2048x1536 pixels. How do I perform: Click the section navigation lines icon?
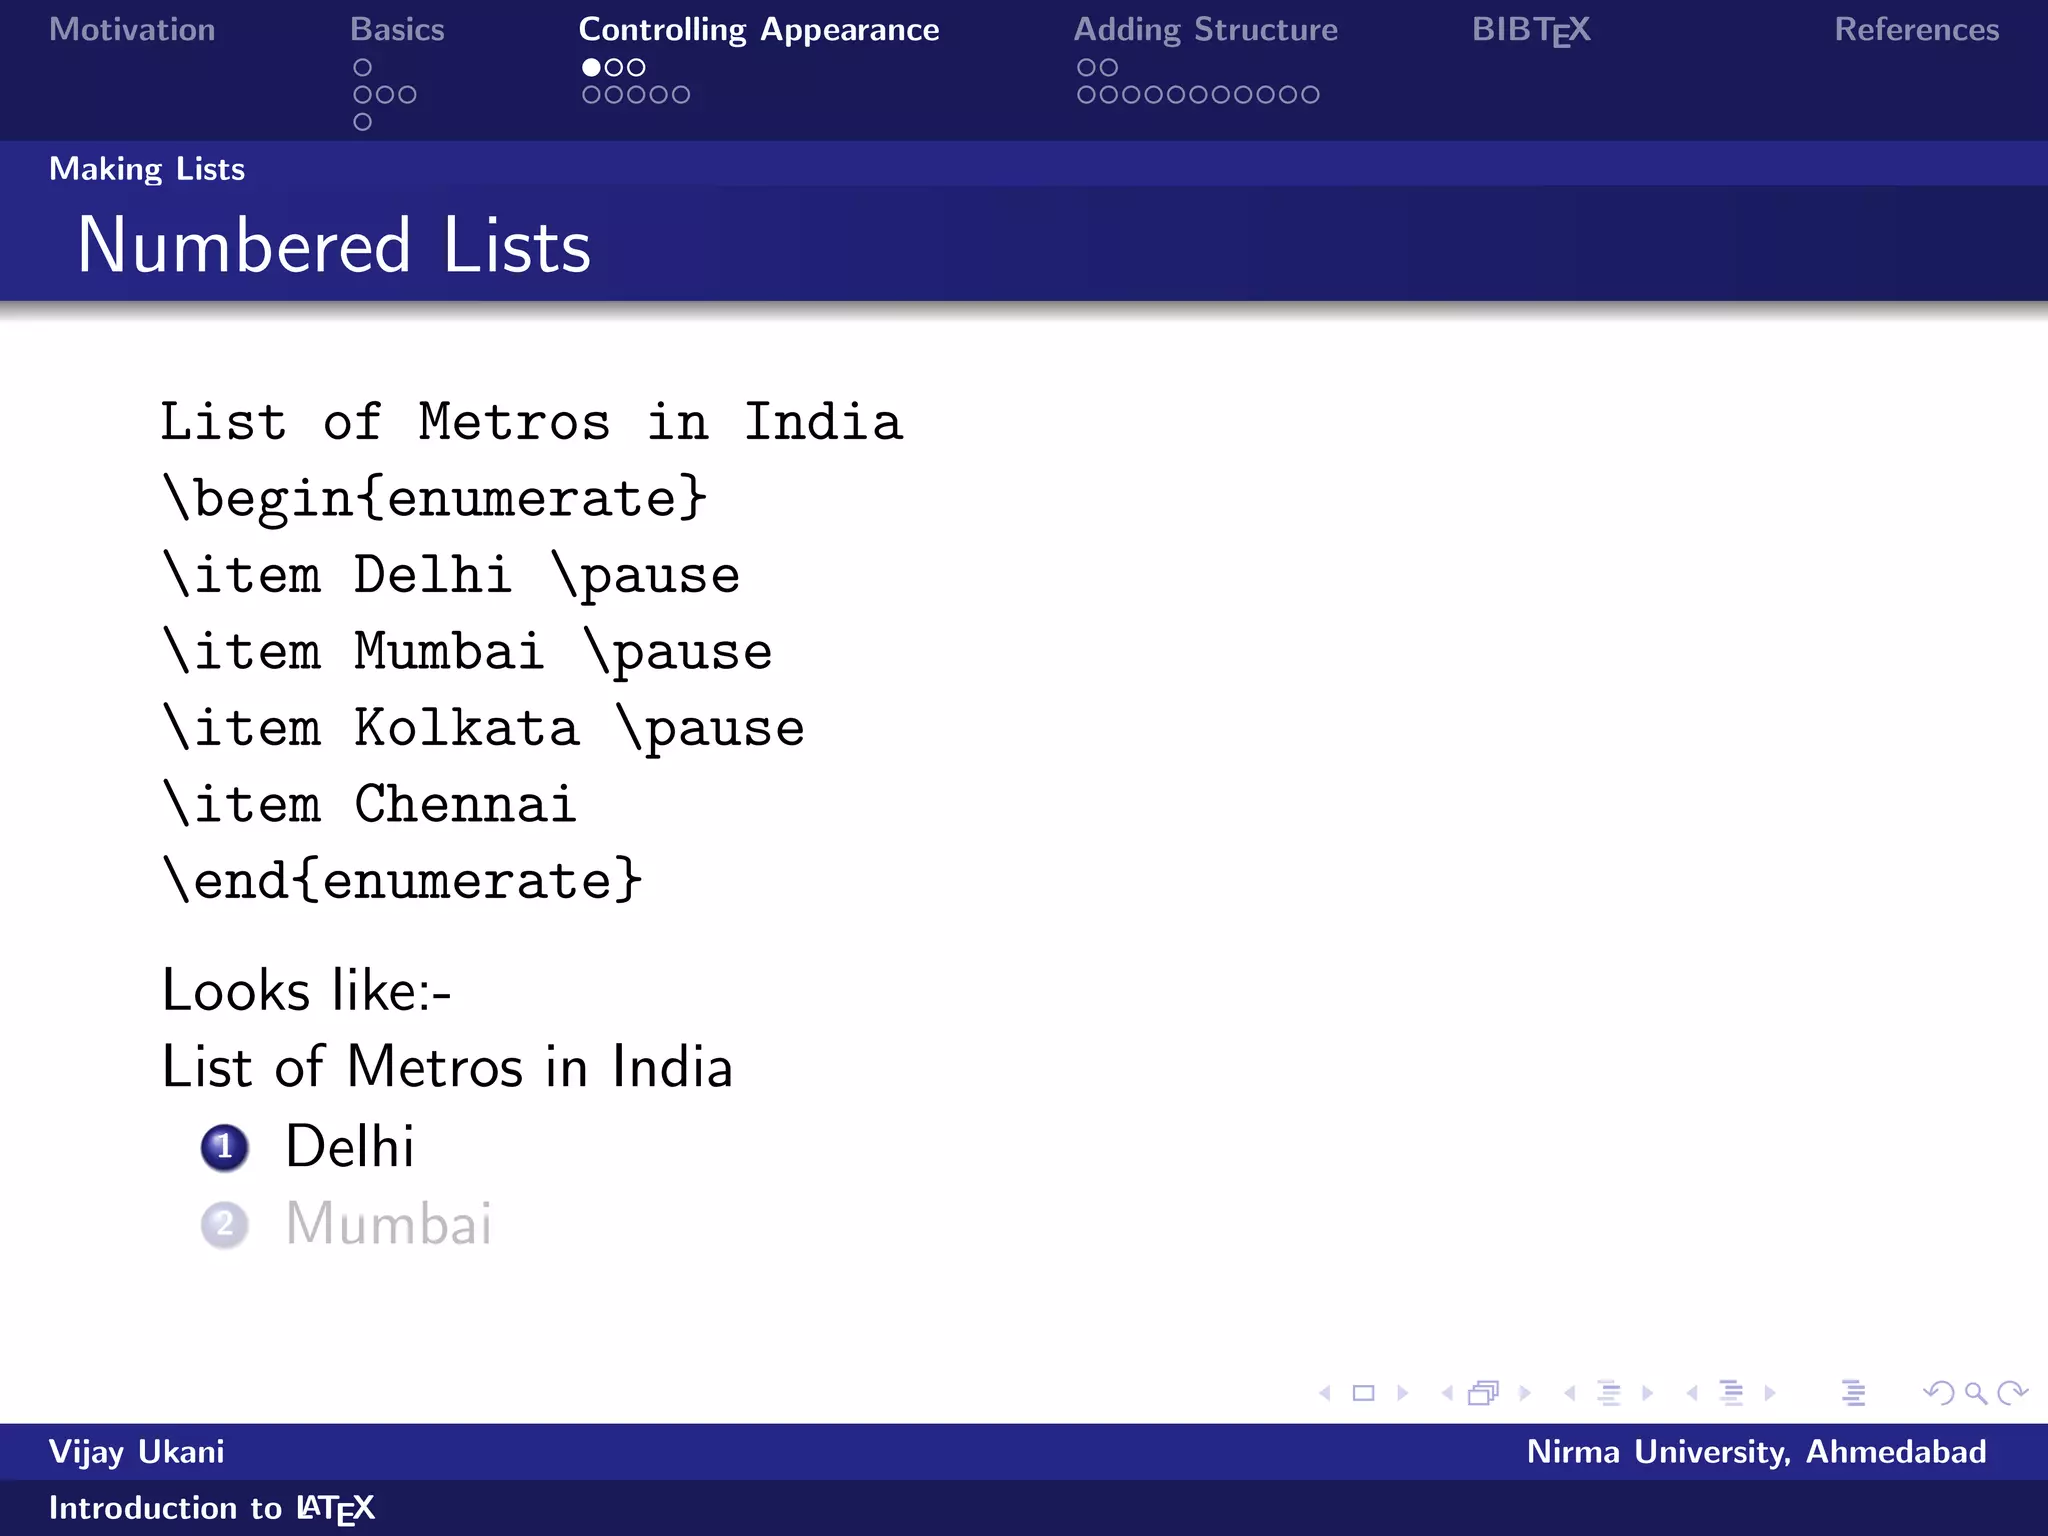pos(1731,1393)
